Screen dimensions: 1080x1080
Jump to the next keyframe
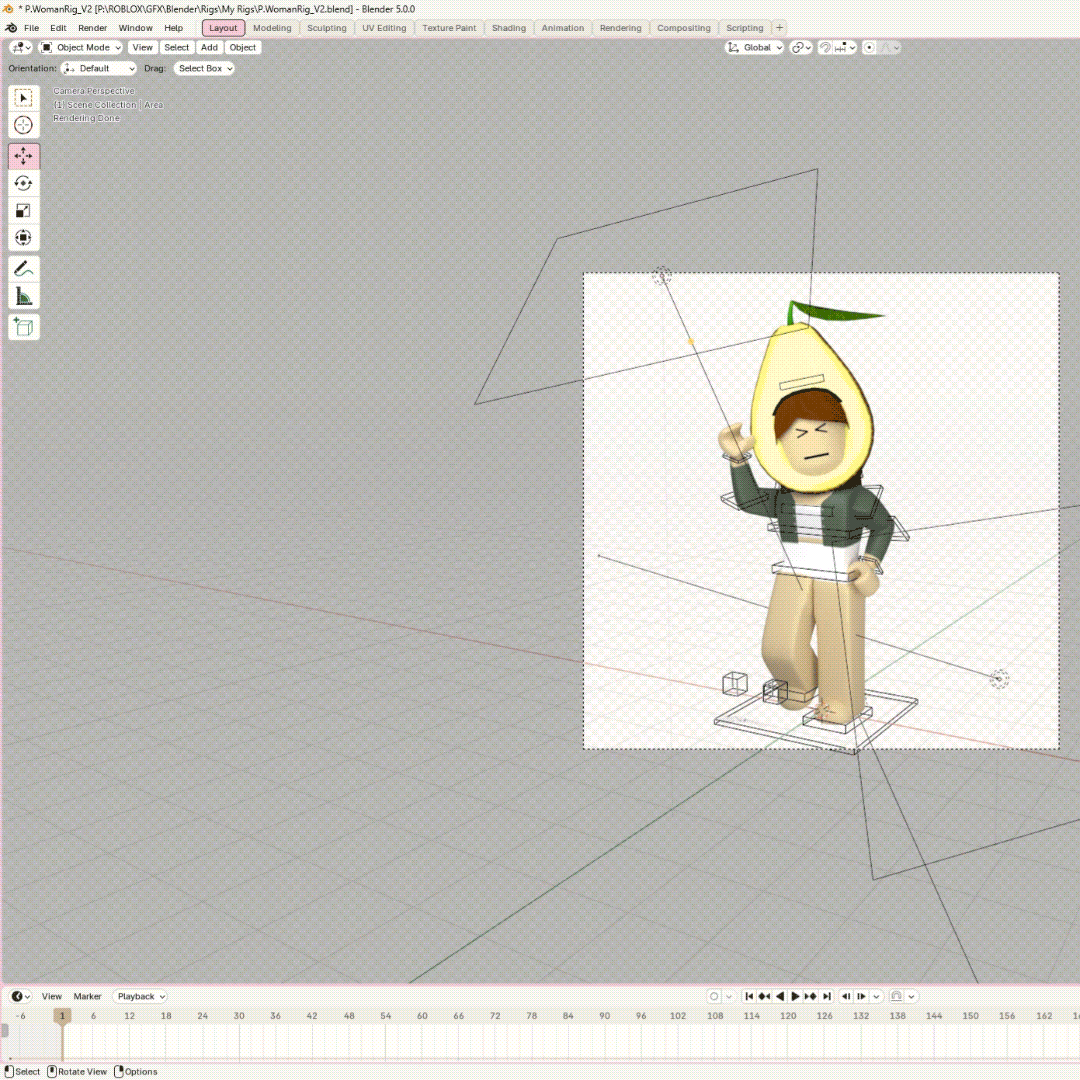tap(811, 996)
